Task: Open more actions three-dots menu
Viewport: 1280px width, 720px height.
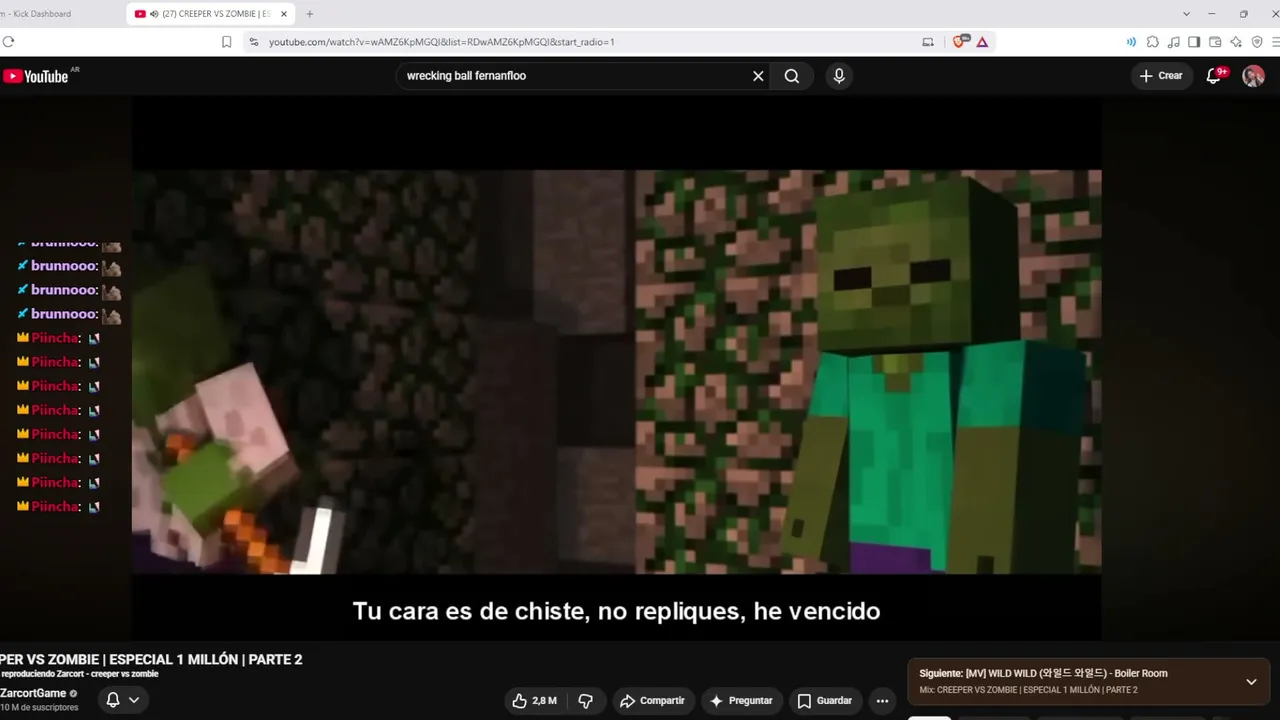Action: tap(882, 701)
